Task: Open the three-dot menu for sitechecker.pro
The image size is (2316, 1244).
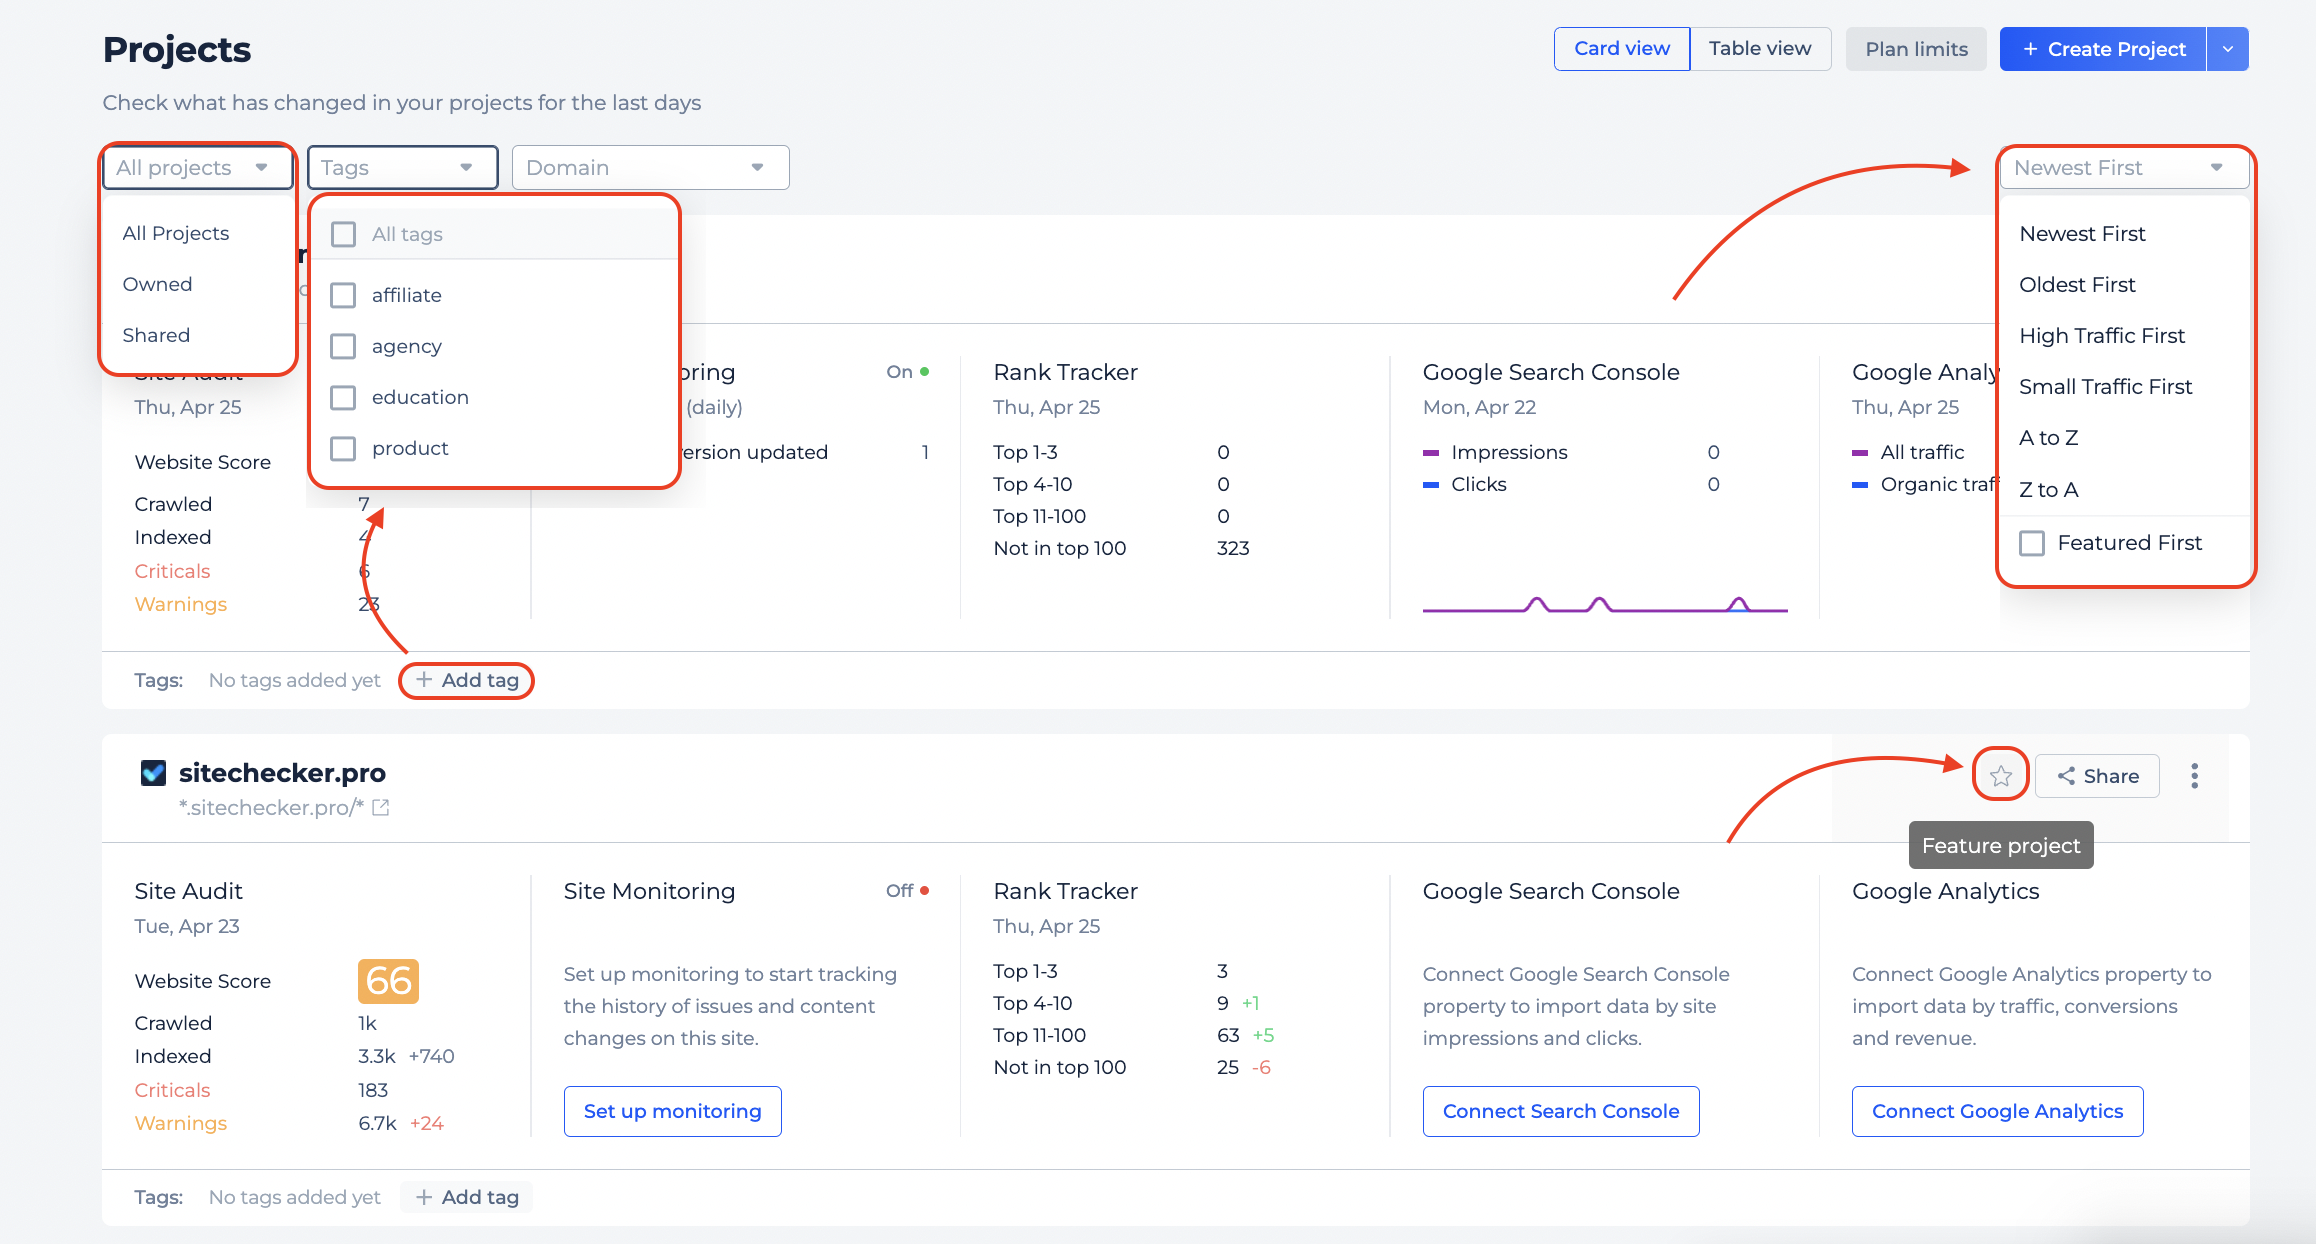Action: point(2194,776)
